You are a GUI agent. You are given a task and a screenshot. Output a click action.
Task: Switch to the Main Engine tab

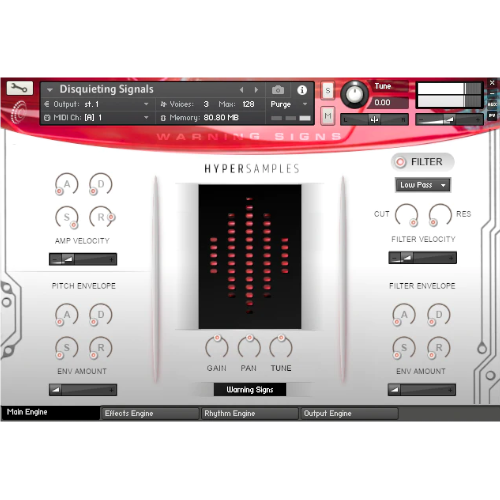click(50, 413)
